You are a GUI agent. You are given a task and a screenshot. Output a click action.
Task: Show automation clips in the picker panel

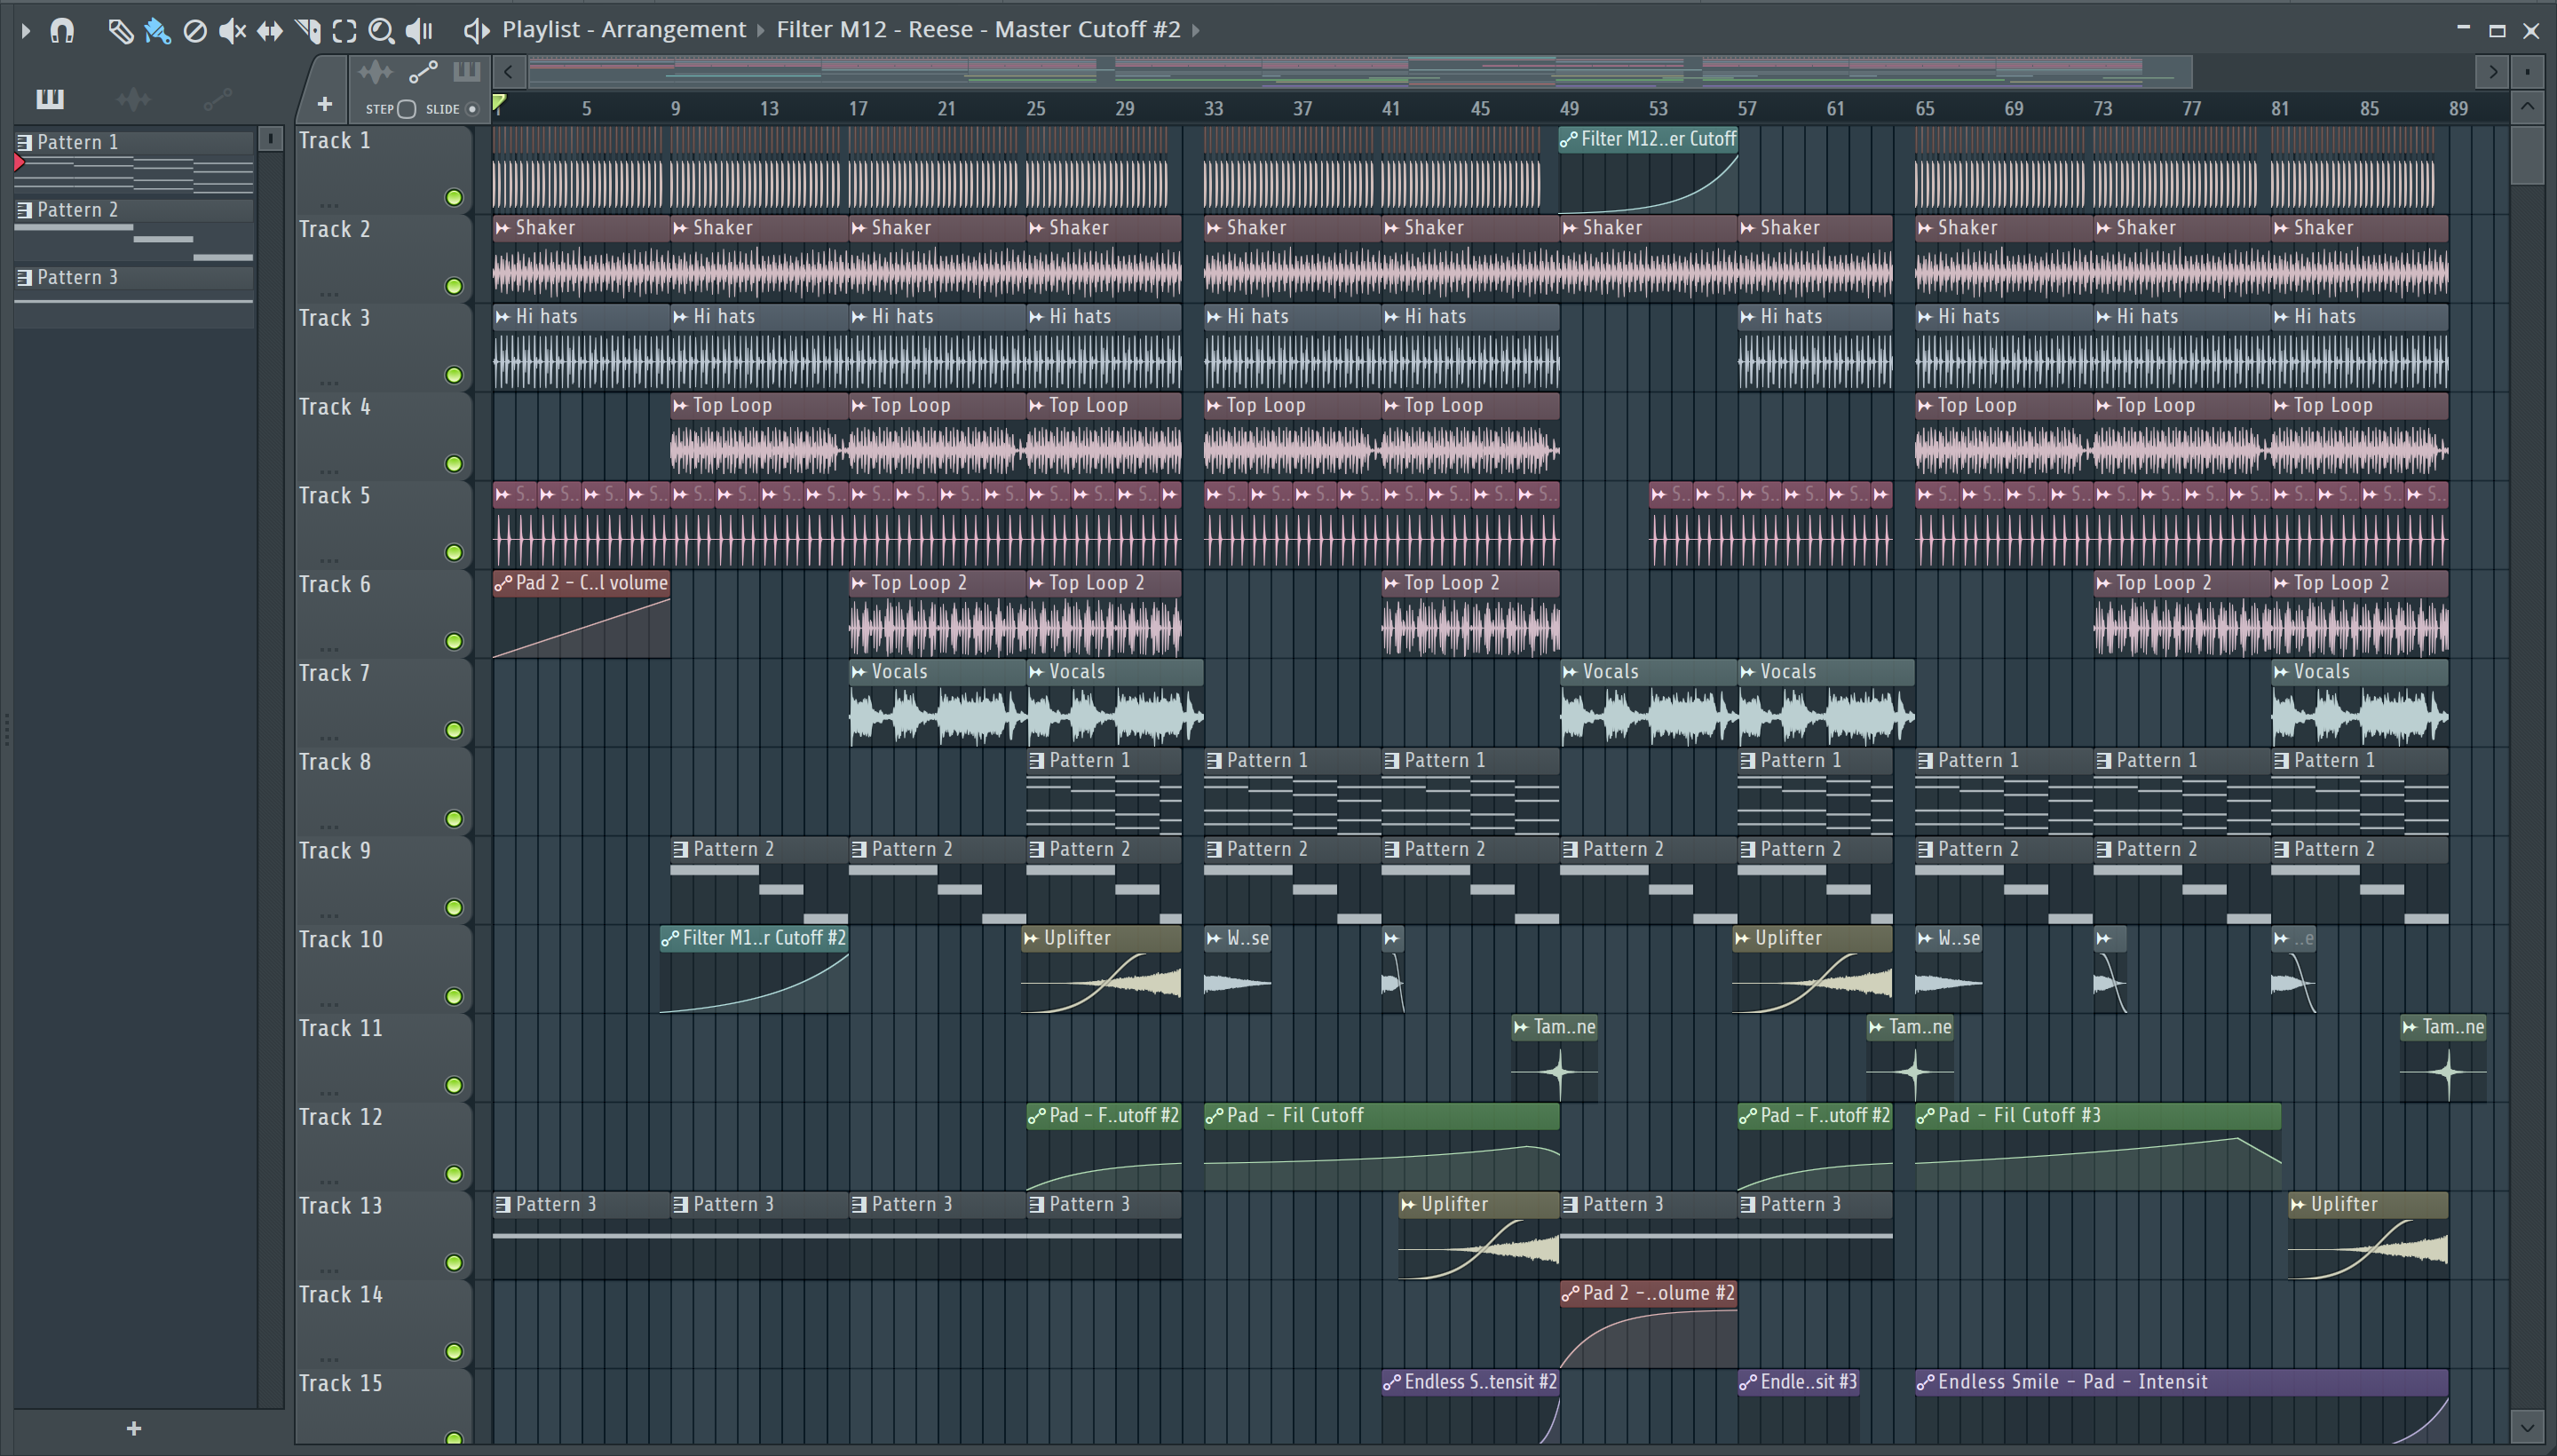pos(217,99)
